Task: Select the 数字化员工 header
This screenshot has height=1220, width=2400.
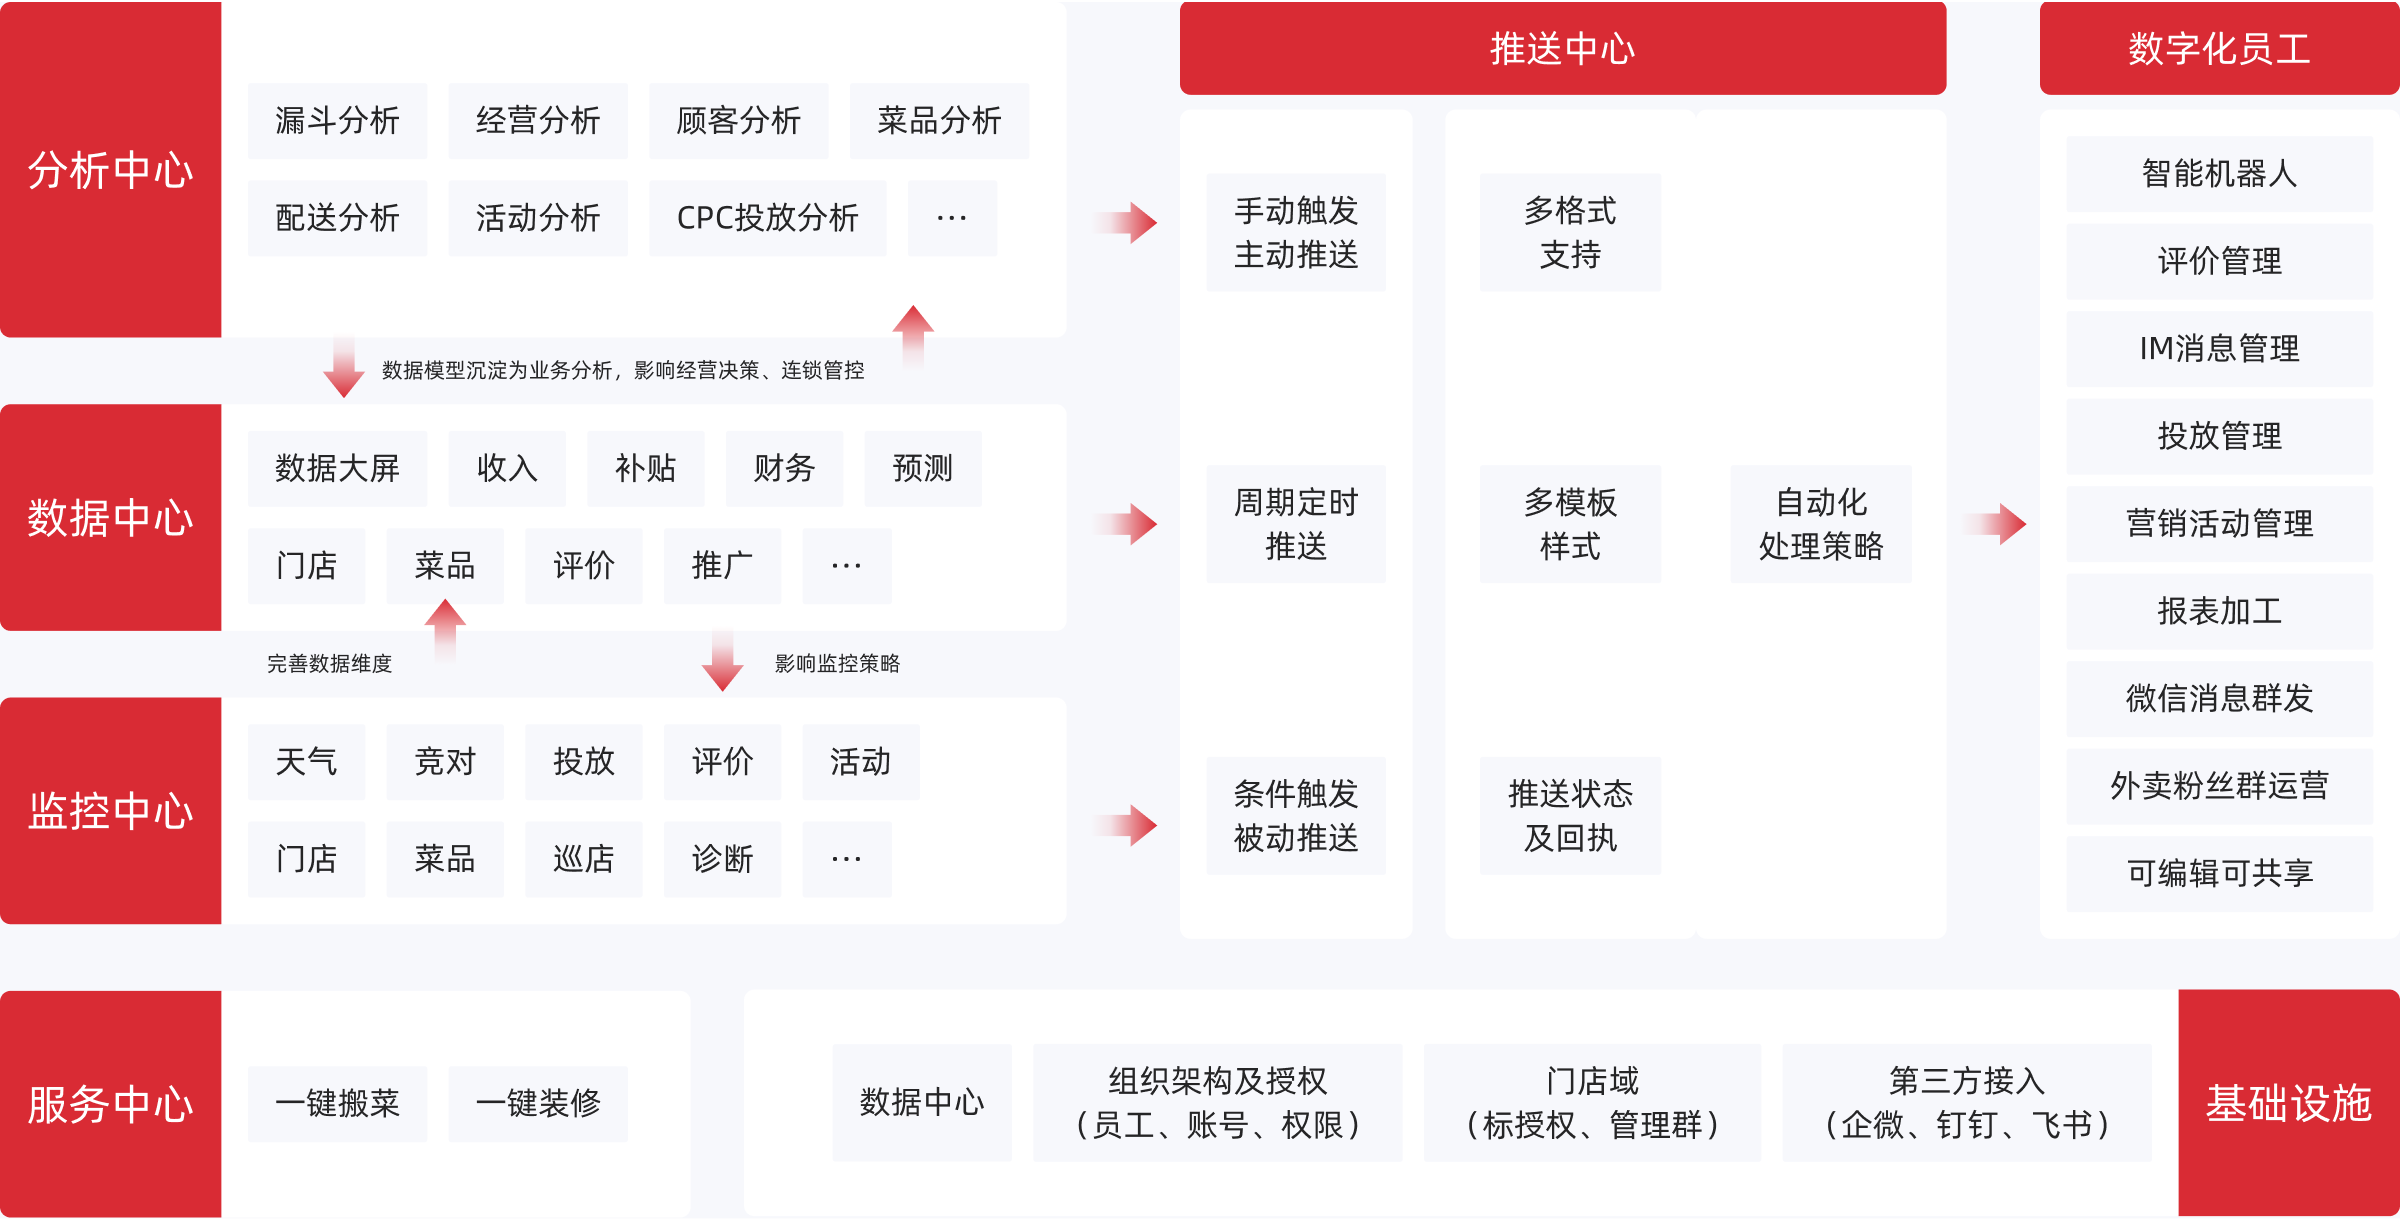Action: click(x=2219, y=48)
